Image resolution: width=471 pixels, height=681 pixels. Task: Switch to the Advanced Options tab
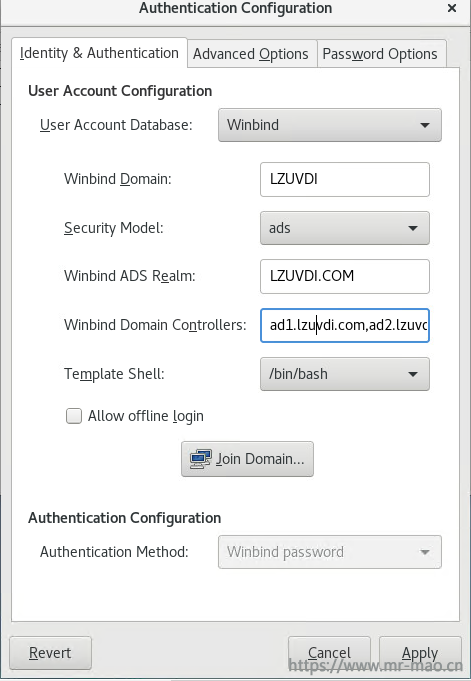[251, 54]
